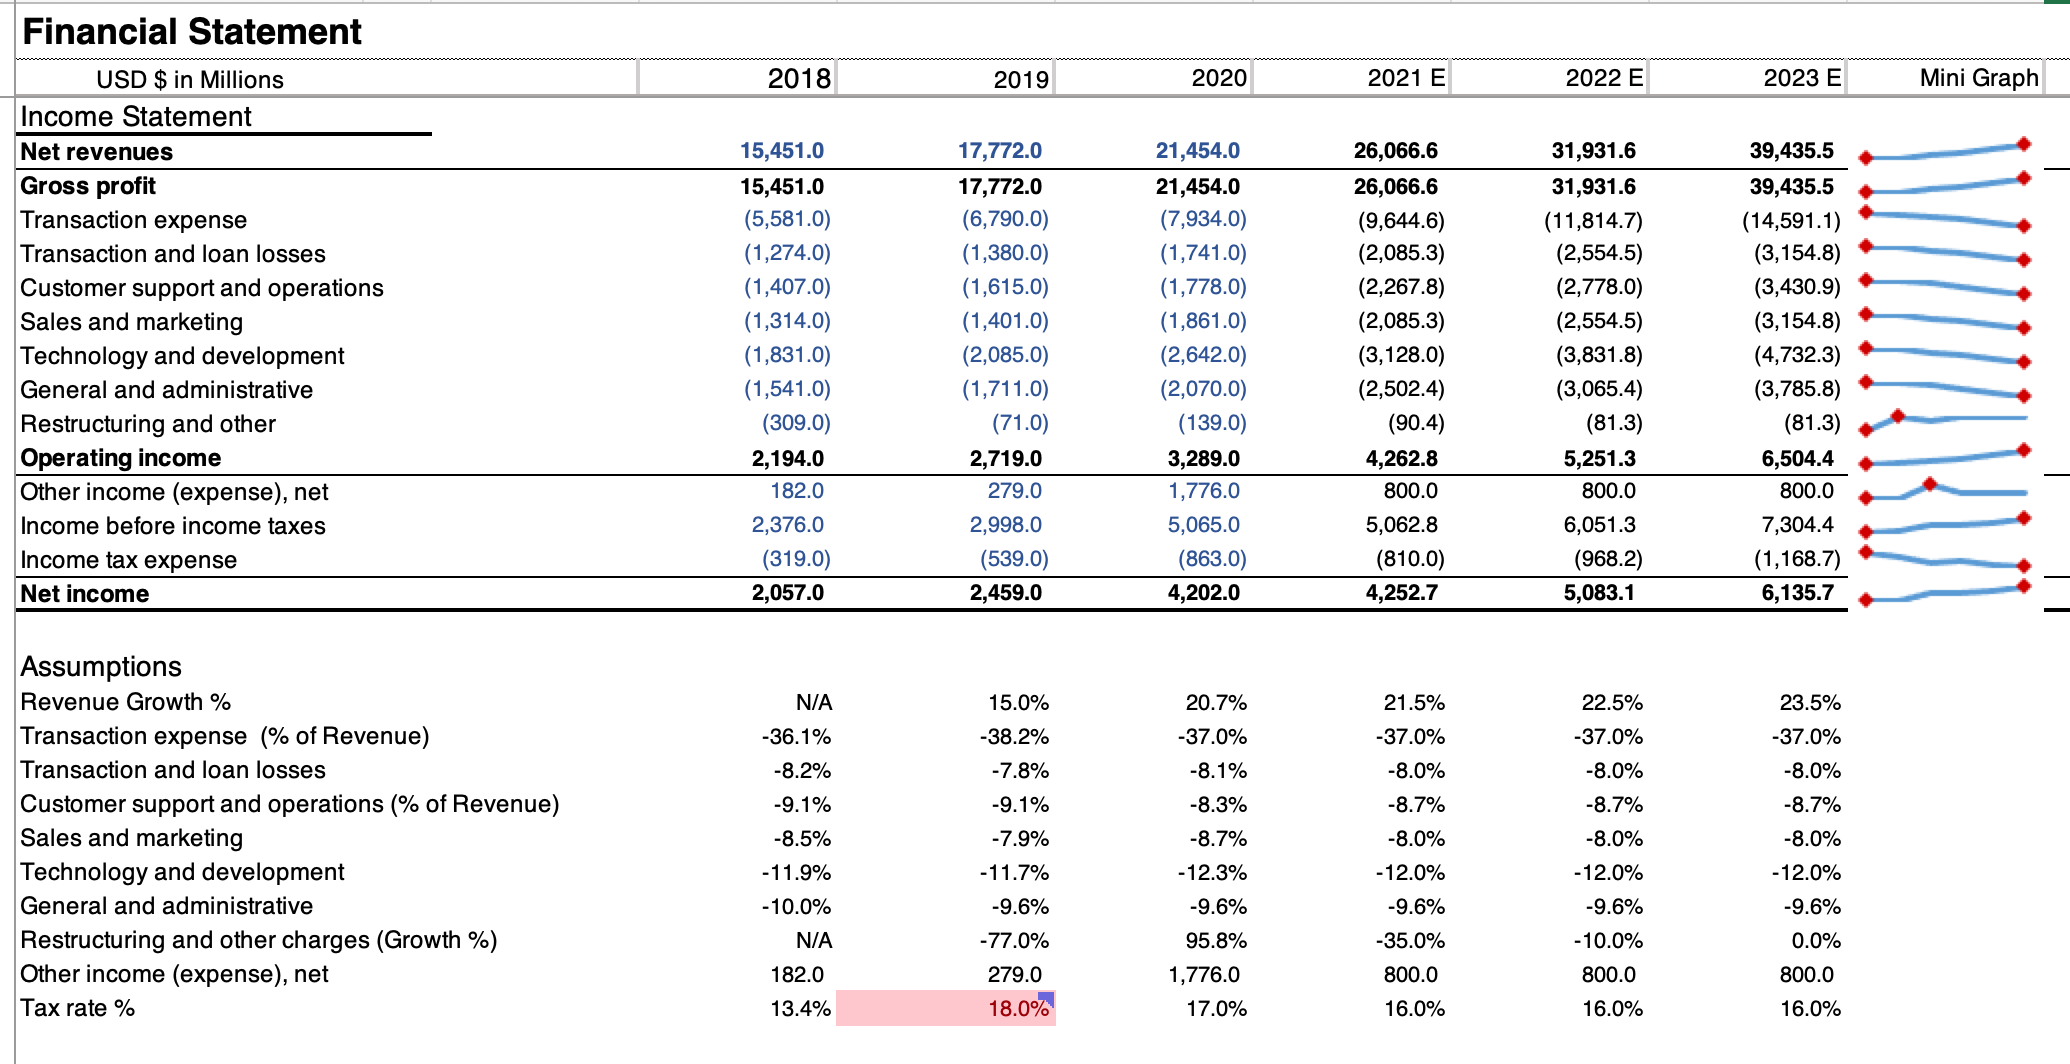Select Gross profit 2020 value 21,454.0
2070x1064 pixels.
pos(1197,186)
